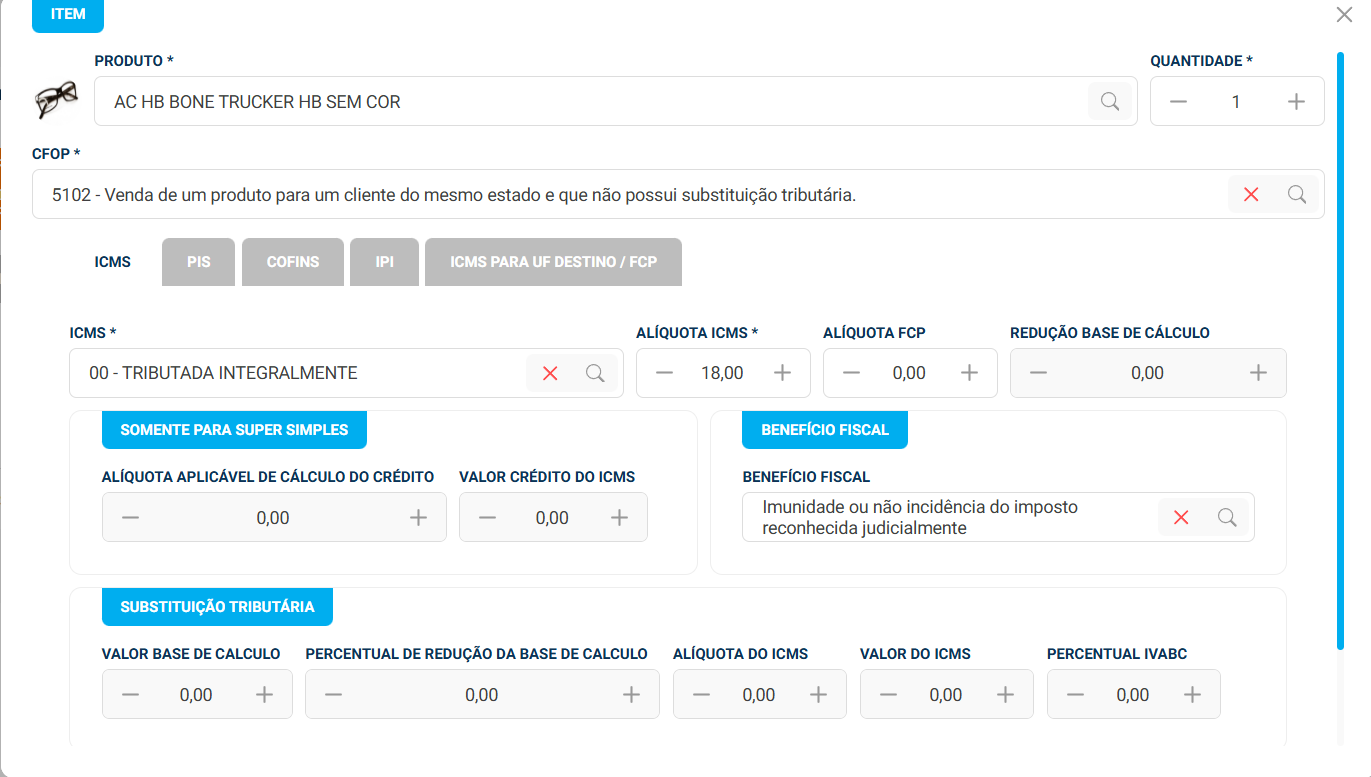Decrease Quantidade with the minus button
1371x777 pixels.
click(x=1178, y=102)
